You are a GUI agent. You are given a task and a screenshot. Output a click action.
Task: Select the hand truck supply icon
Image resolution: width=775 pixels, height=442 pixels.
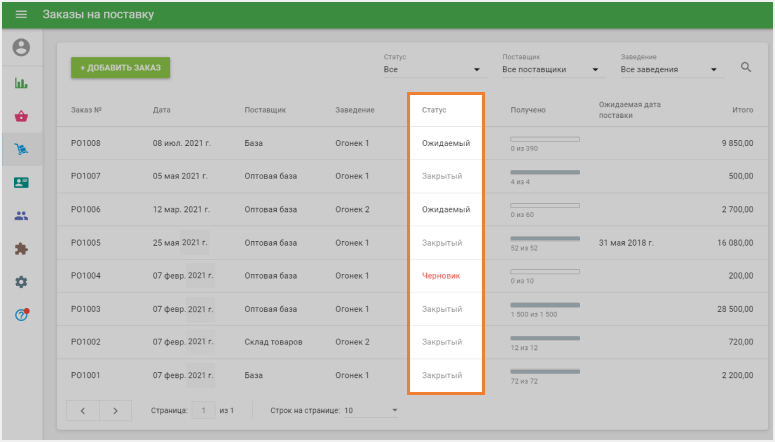point(21,150)
